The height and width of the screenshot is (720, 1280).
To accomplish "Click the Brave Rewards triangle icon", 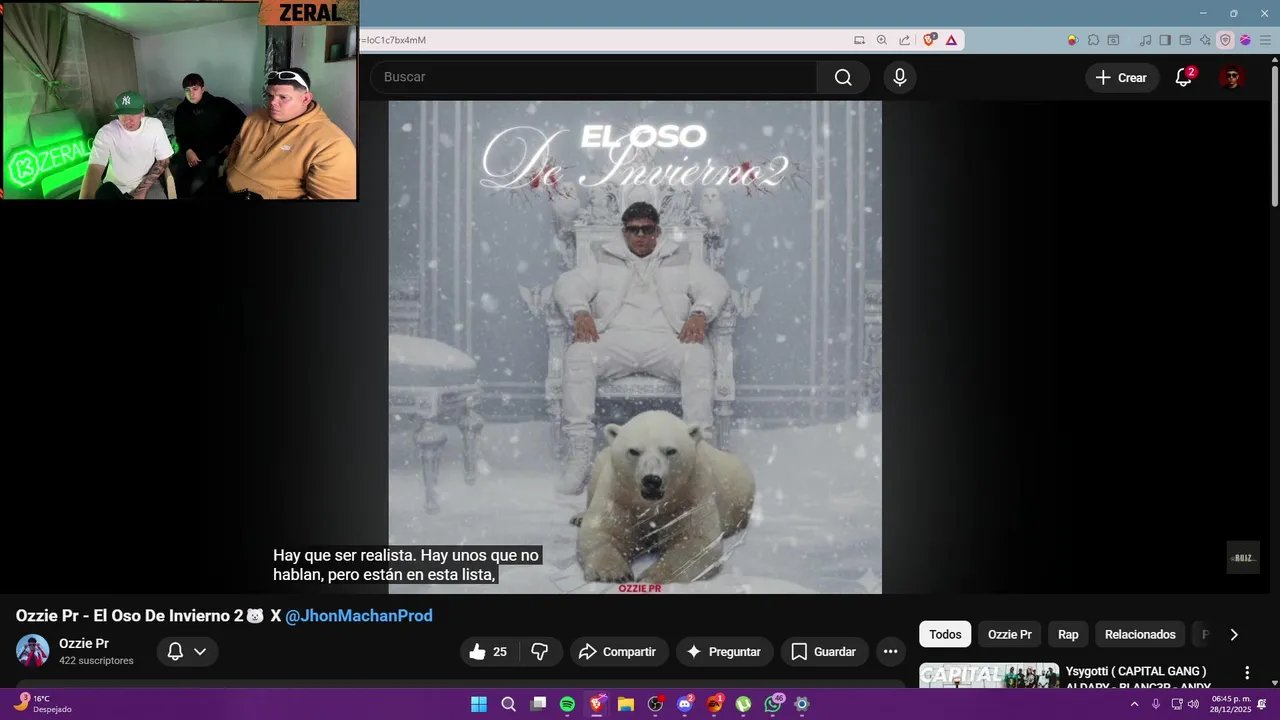I will click(951, 40).
